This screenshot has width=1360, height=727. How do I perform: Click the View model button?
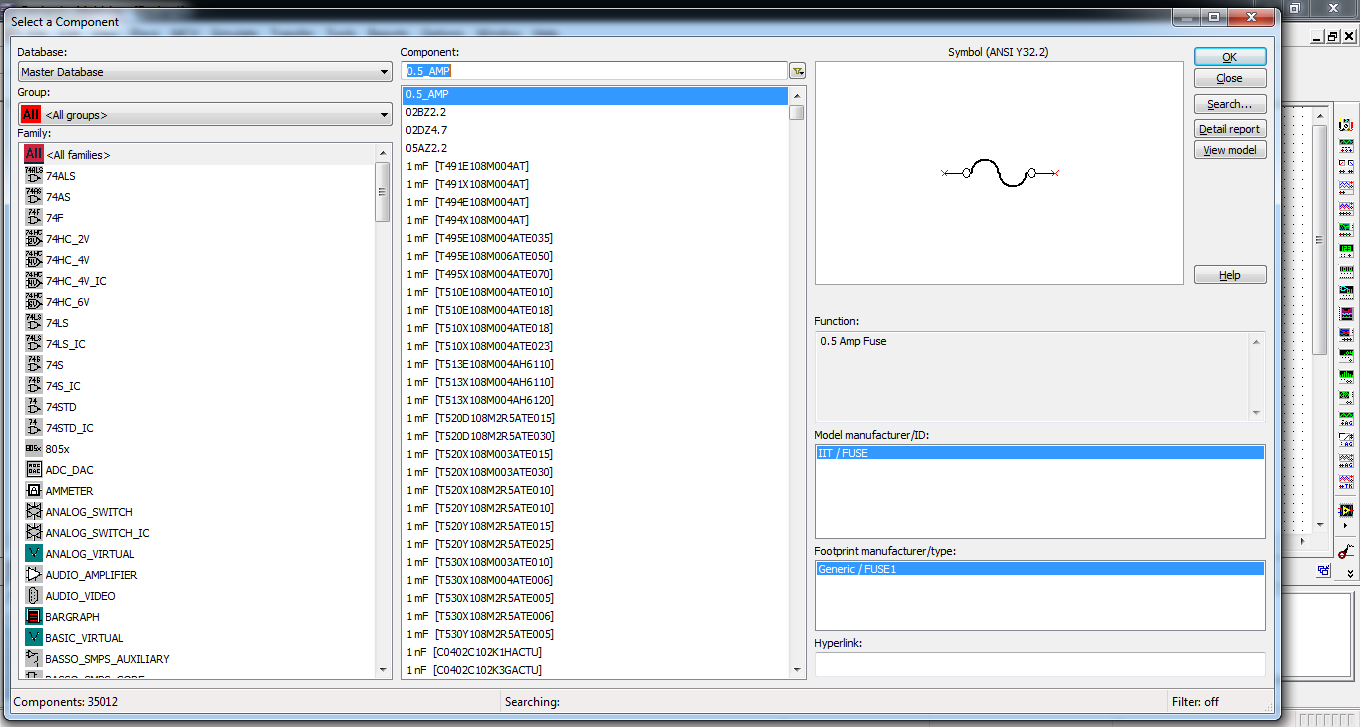[1229, 150]
